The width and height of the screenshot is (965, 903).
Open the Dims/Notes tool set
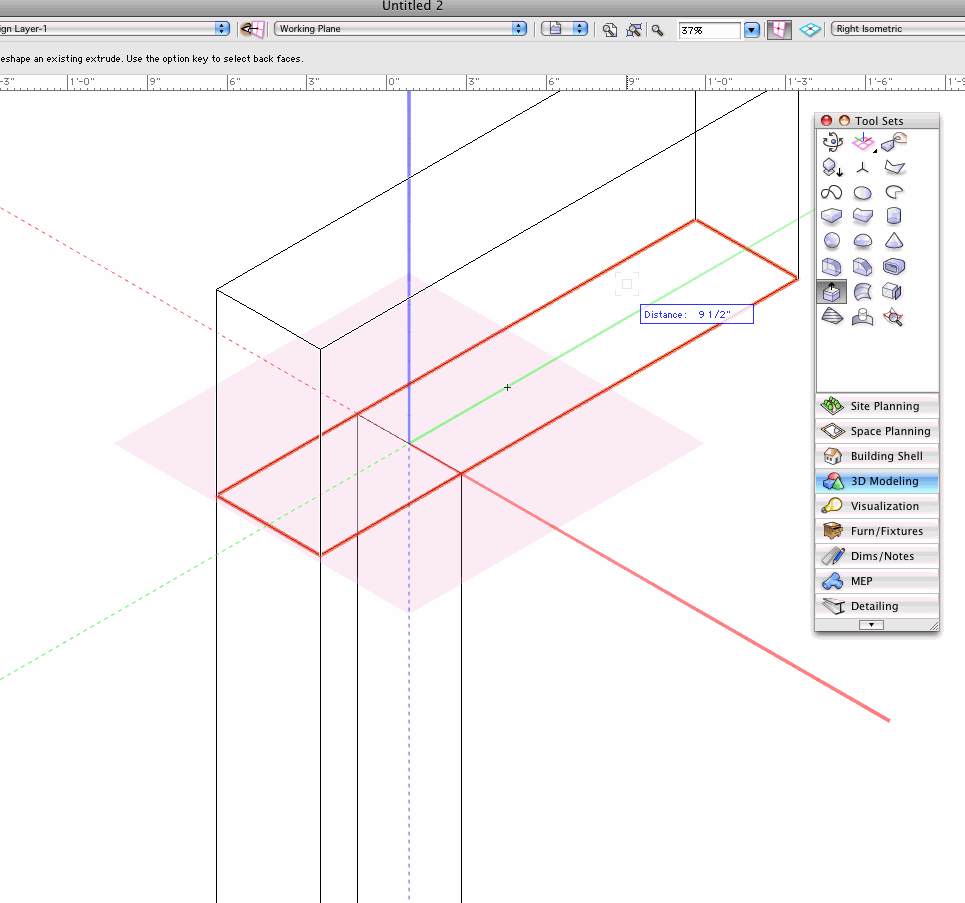(x=877, y=556)
